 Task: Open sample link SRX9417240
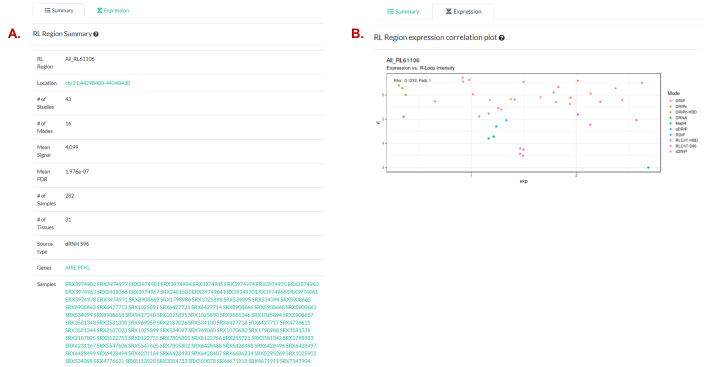141,315
